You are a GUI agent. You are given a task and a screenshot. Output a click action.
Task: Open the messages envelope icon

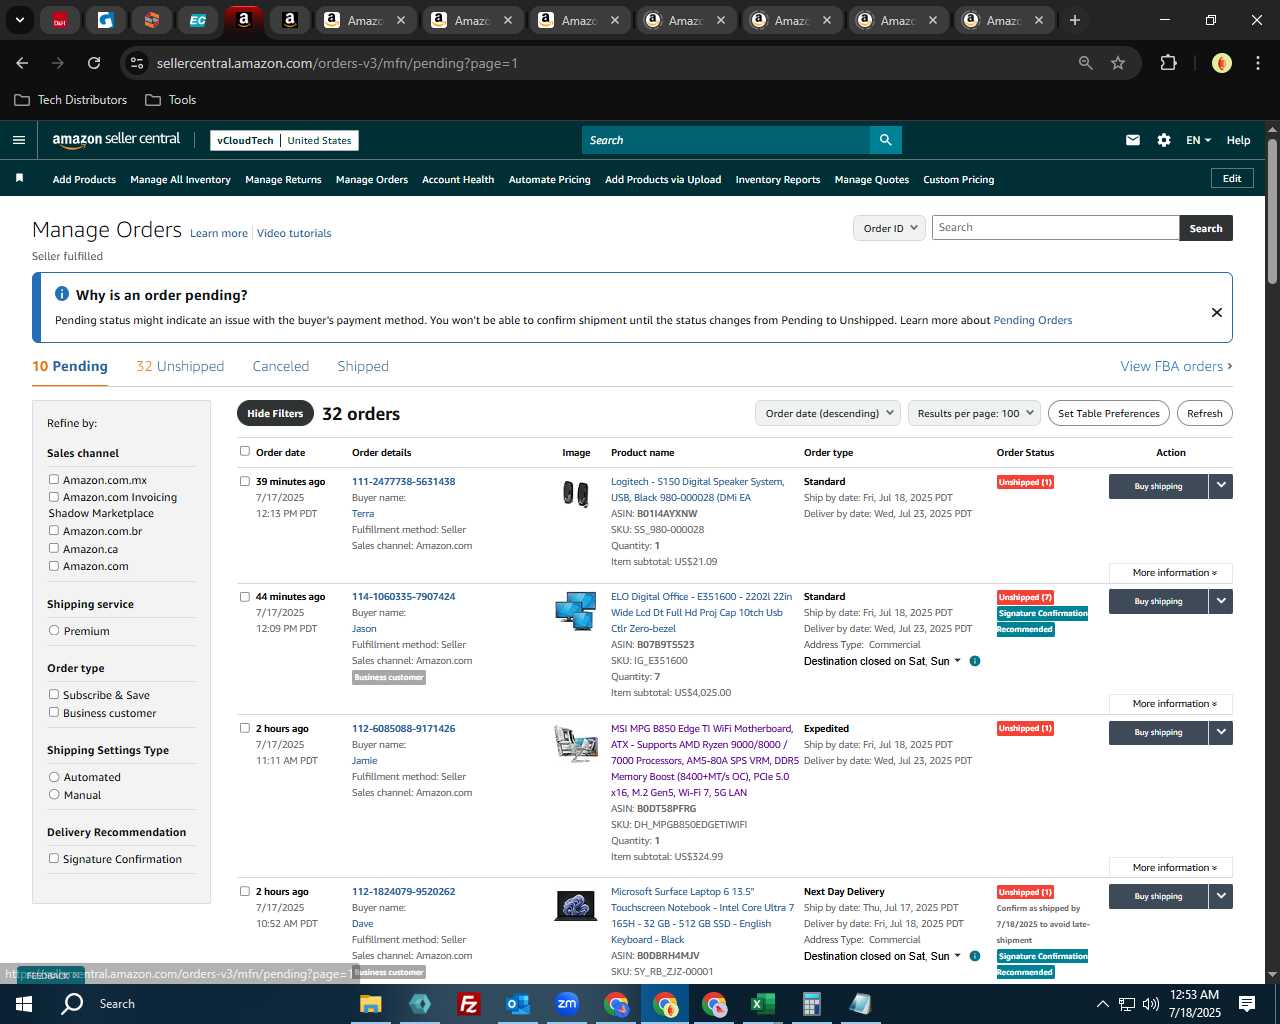[x=1133, y=140]
